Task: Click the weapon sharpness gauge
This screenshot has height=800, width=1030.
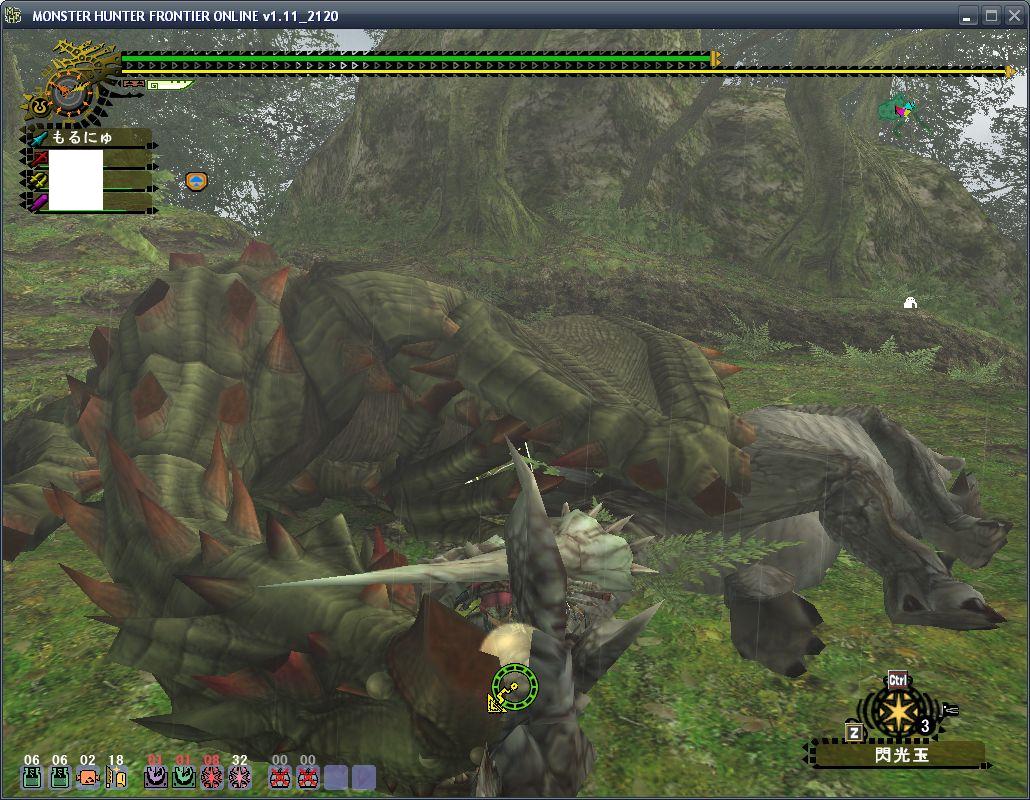Action: 171,85
